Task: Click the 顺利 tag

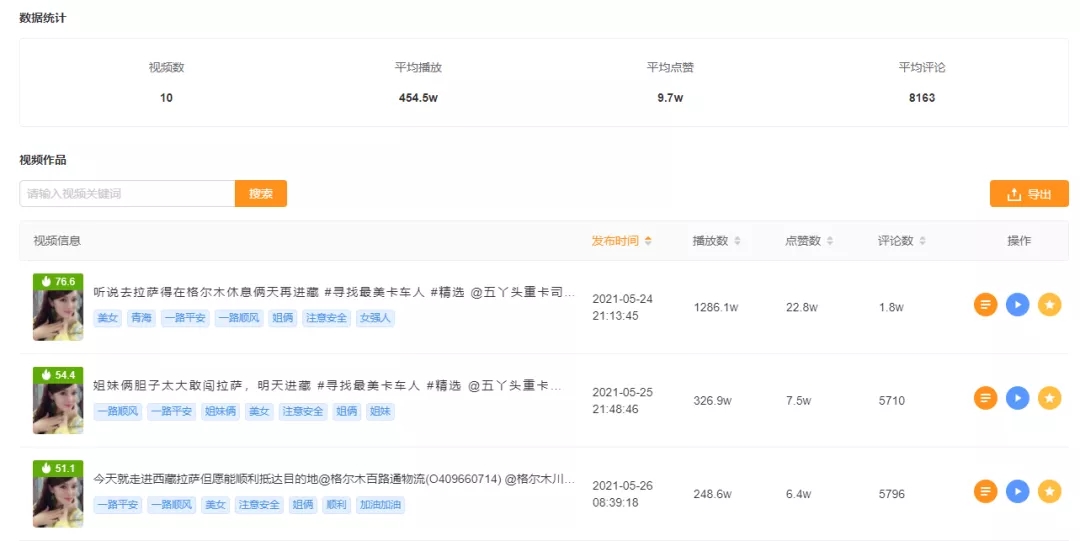Action: point(336,504)
